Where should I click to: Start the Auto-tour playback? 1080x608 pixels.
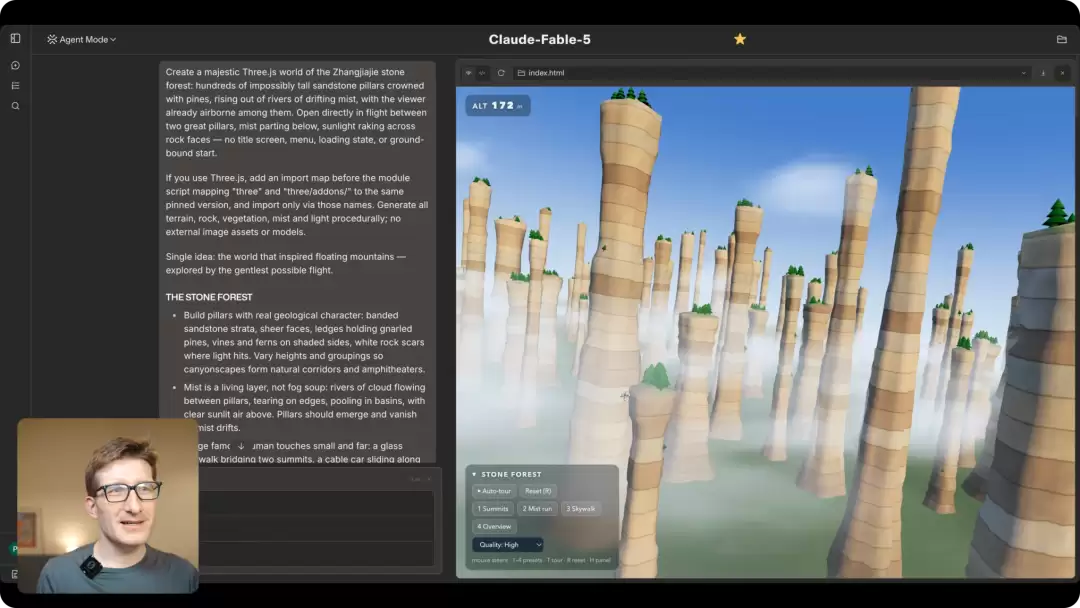[494, 491]
